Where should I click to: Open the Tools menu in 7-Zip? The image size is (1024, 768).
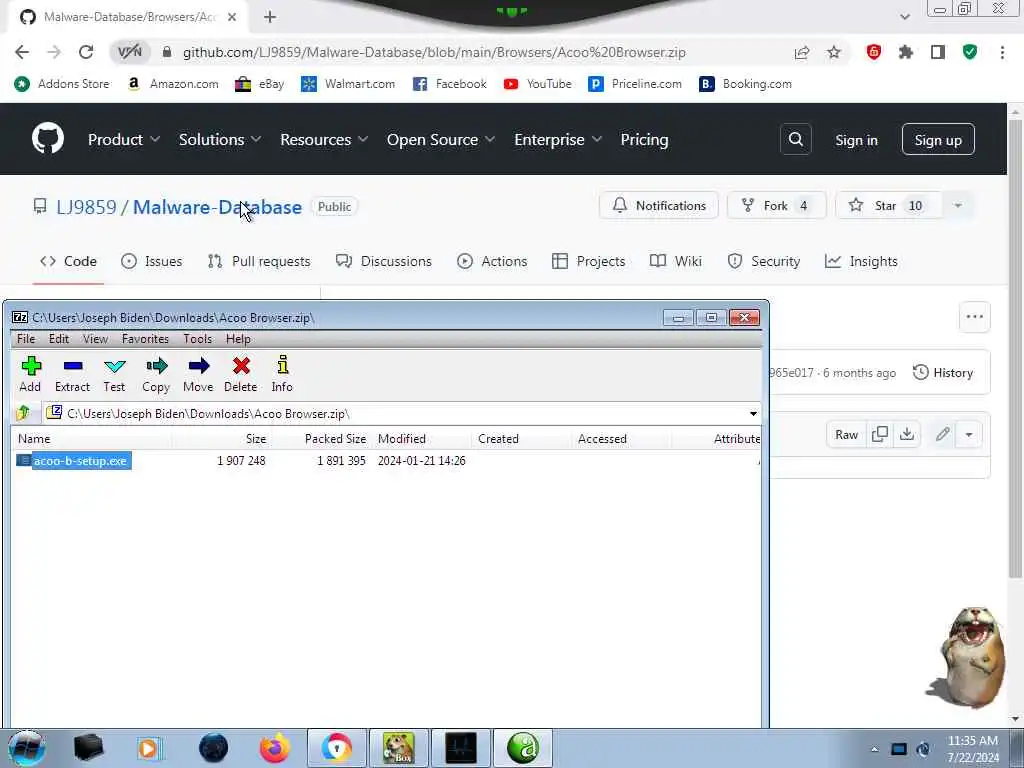coord(197,338)
